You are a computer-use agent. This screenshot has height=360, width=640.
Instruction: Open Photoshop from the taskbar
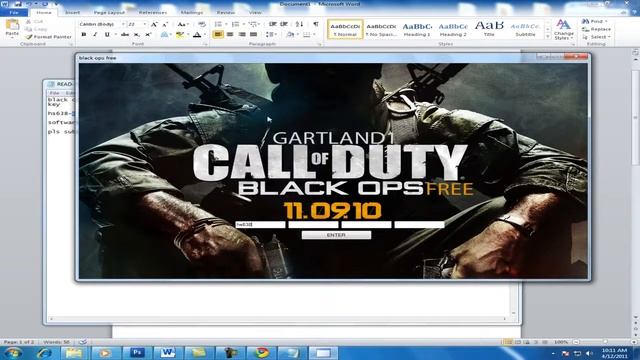[x=137, y=353]
